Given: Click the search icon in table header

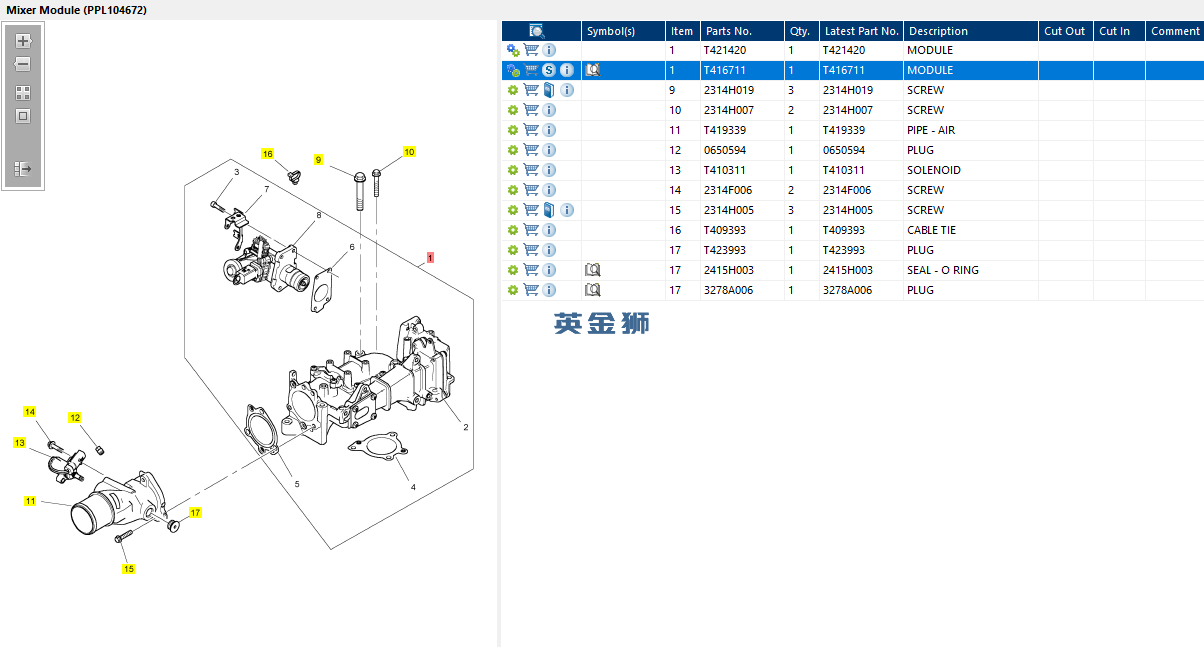Looking at the screenshot, I should [x=537, y=31].
